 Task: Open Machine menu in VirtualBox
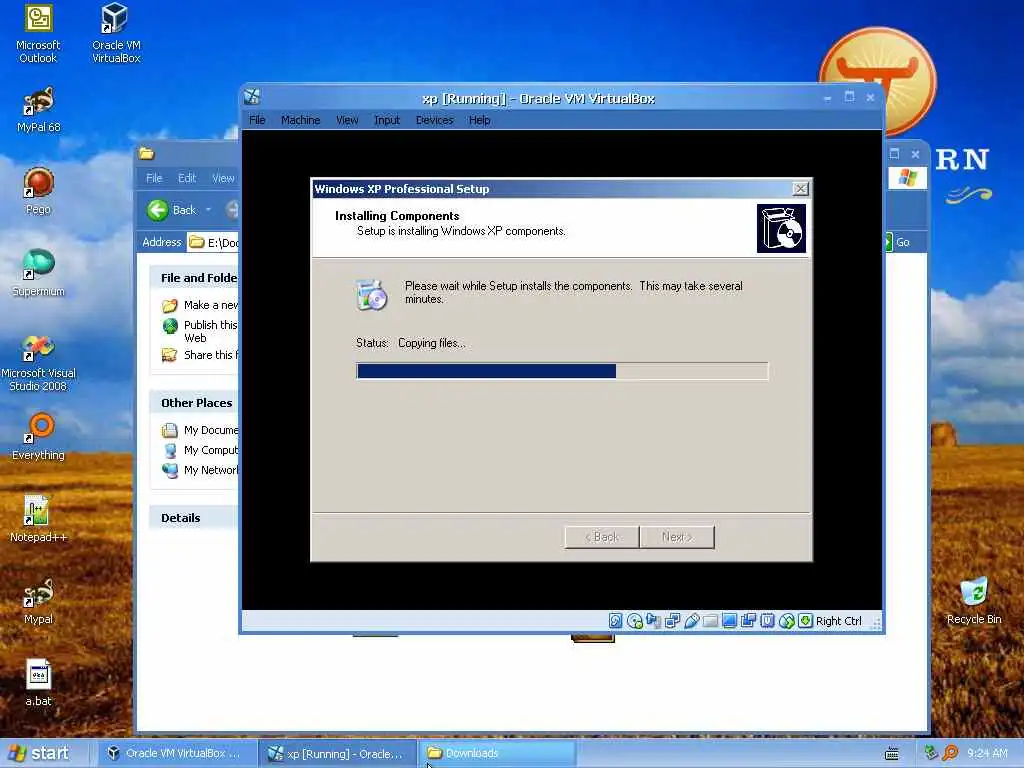point(300,120)
